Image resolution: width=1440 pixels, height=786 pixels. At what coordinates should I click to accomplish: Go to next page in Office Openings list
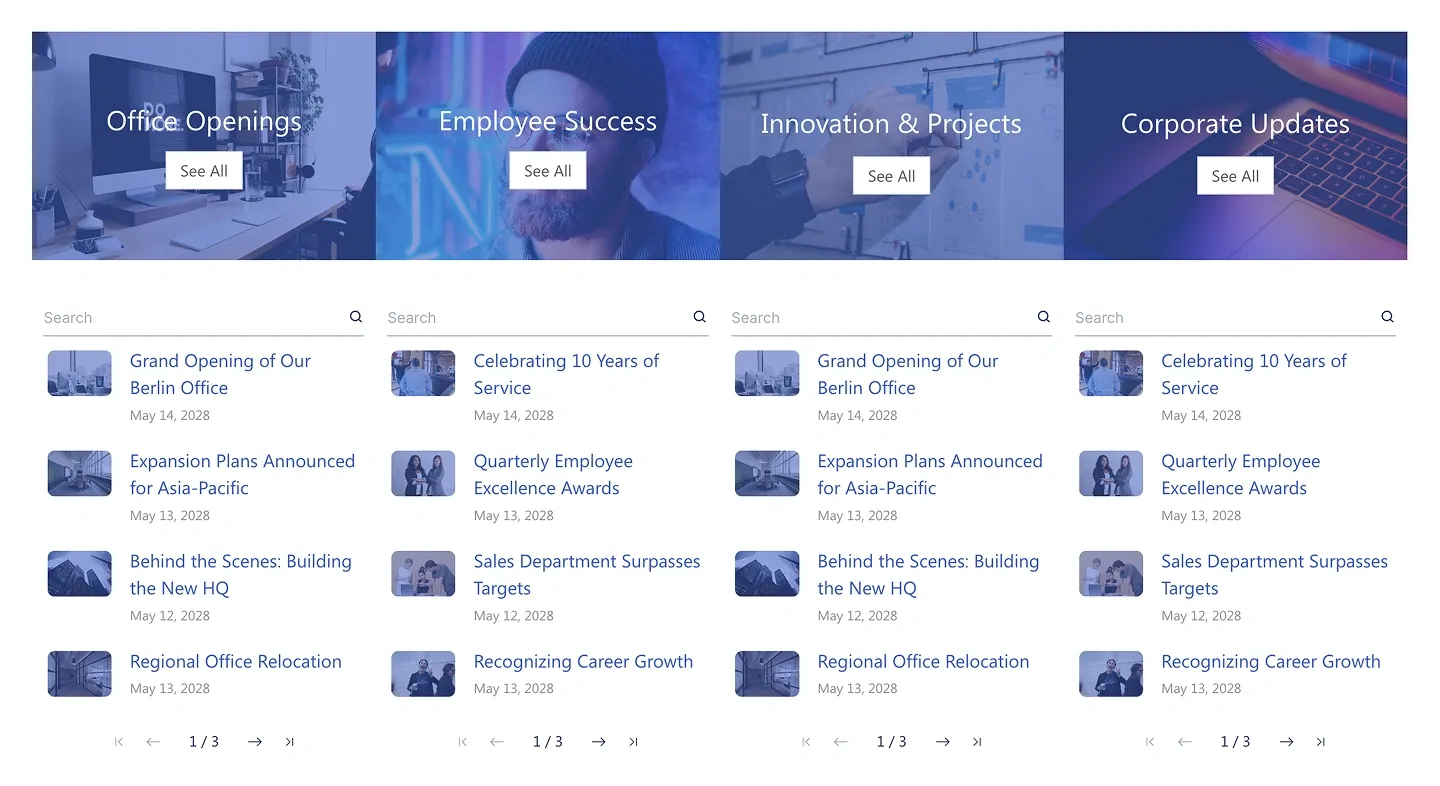(x=255, y=742)
